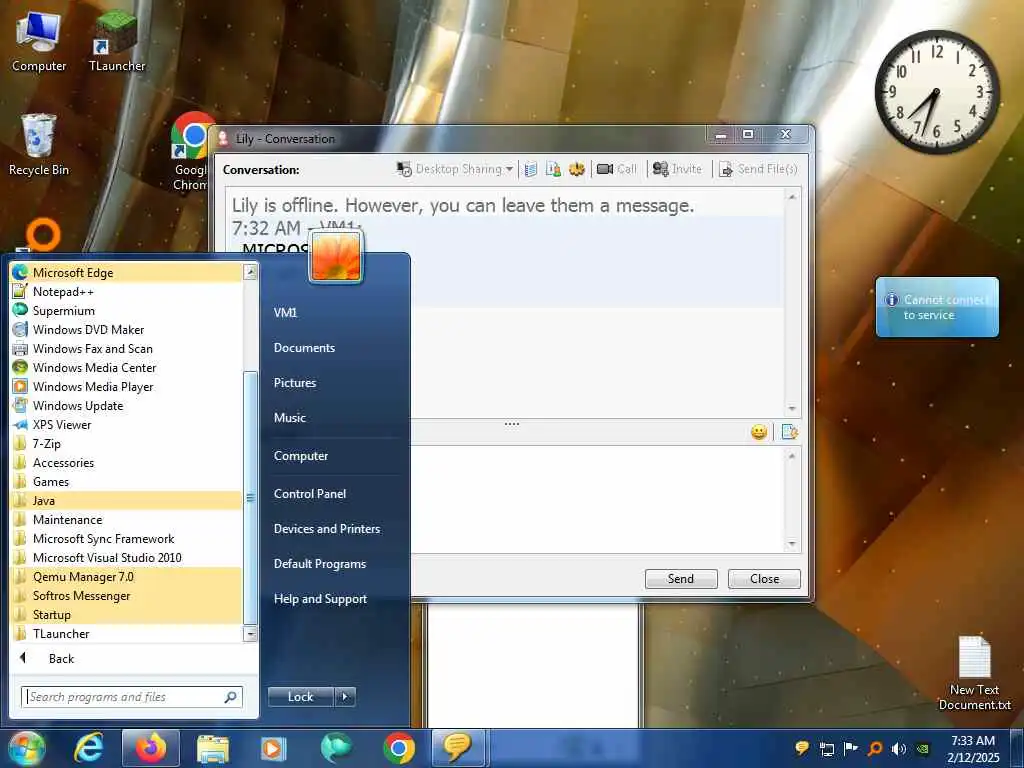Image resolution: width=1024 pixels, height=768 pixels.
Task: Click the volume speaker tray icon
Action: coord(899,748)
